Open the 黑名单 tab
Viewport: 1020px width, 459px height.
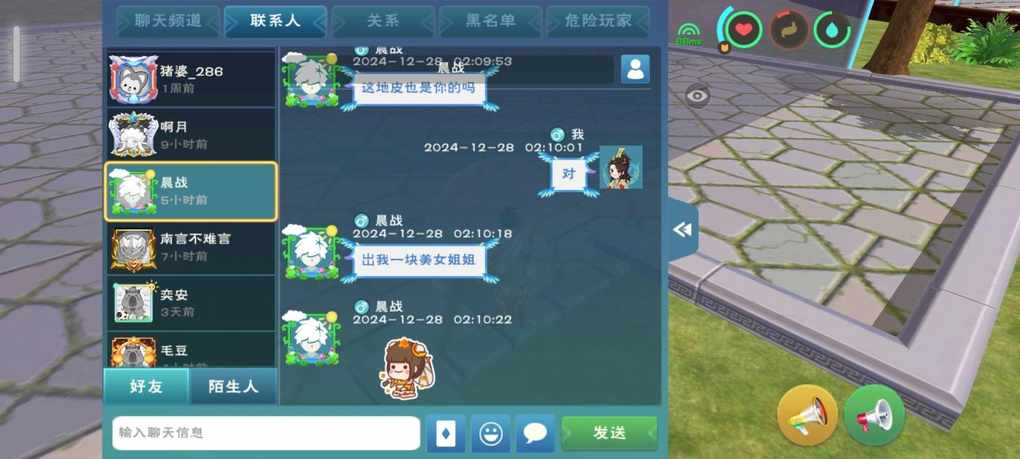click(x=490, y=21)
